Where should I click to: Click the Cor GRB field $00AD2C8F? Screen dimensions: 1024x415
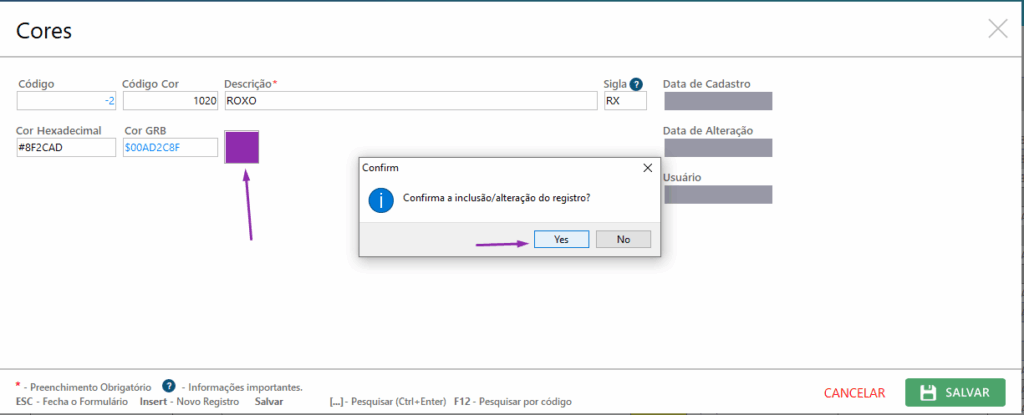(x=170, y=148)
